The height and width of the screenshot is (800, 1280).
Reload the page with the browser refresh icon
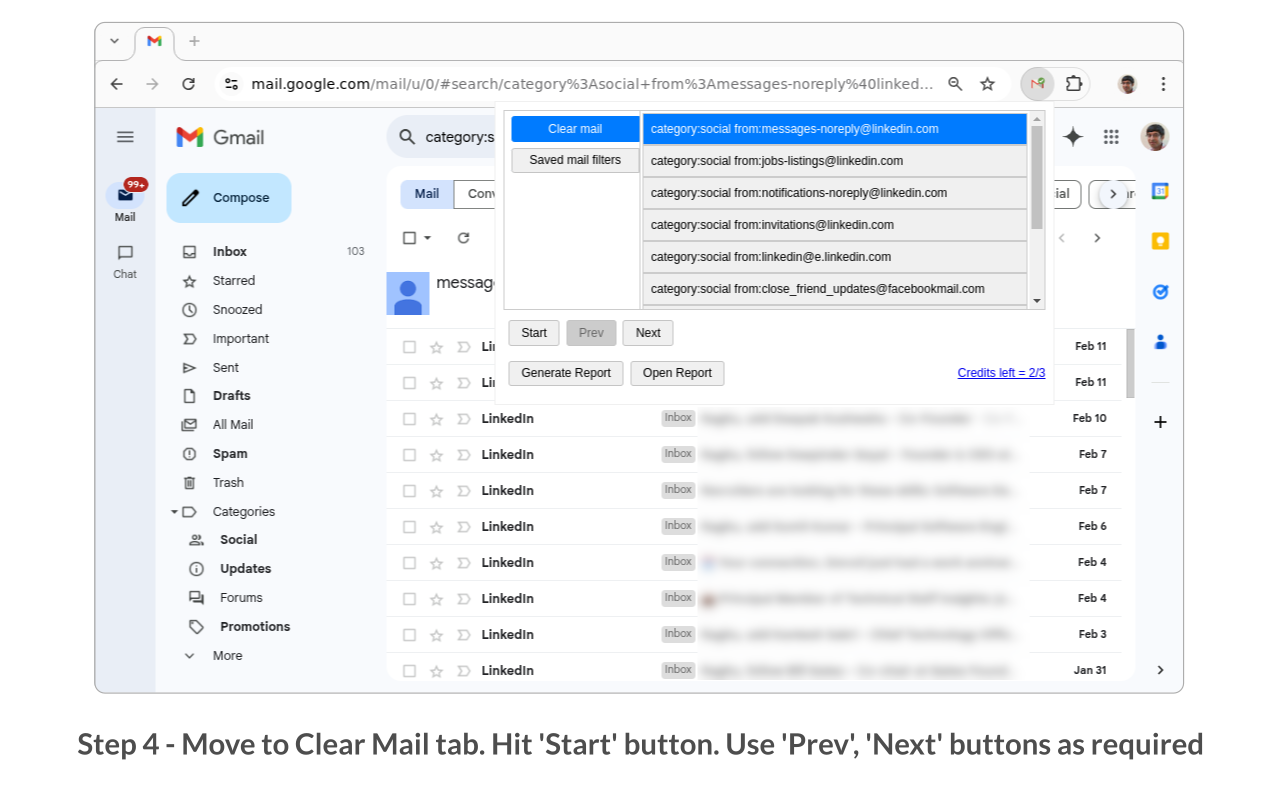[x=188, y=84]
